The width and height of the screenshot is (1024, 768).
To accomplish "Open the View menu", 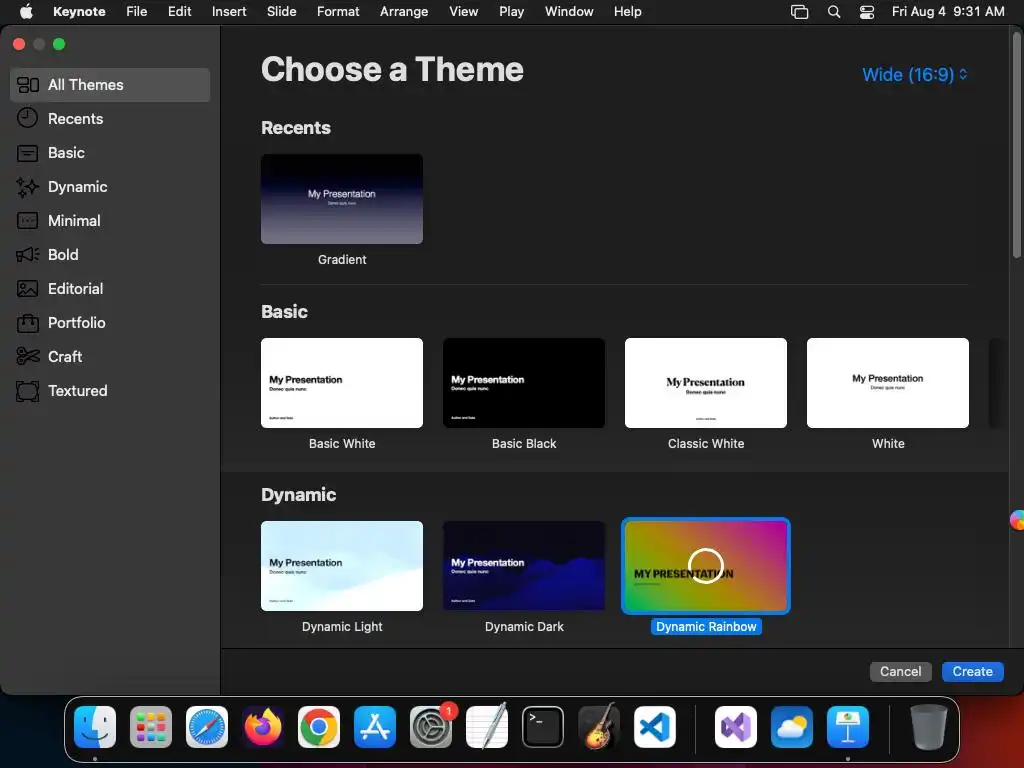I will pos(464,11).
